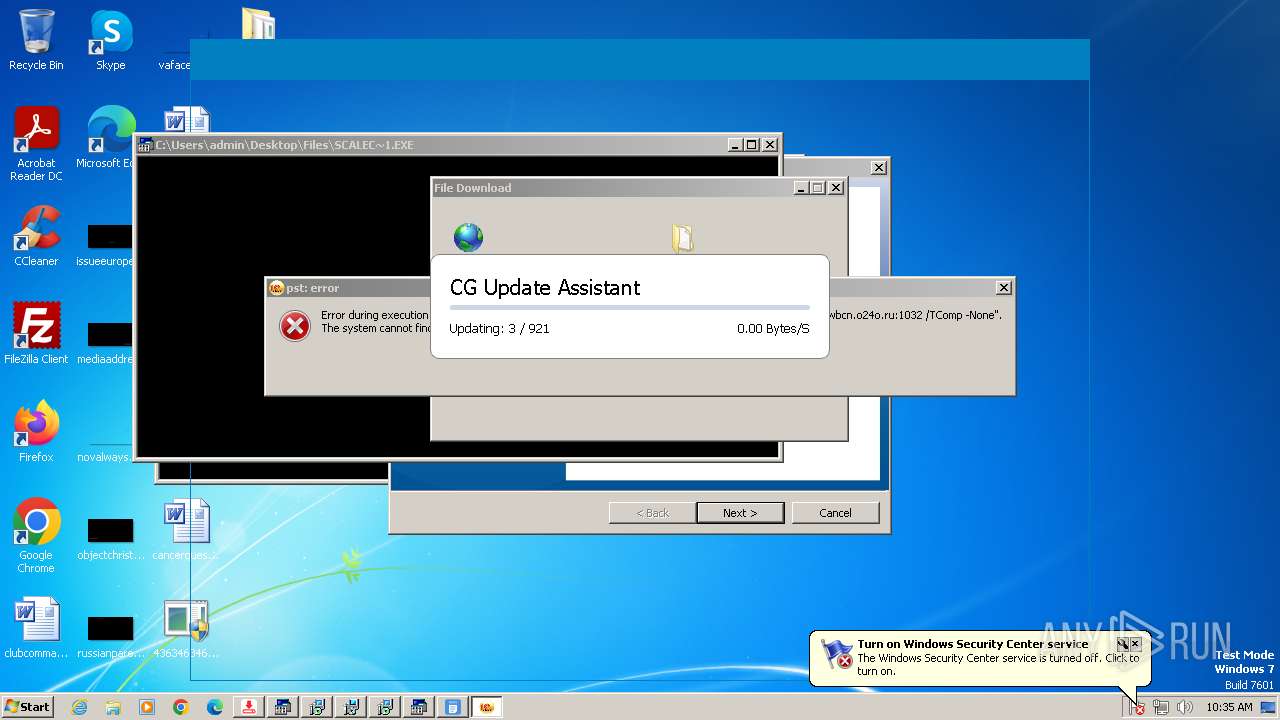This screenshot has height=720, width=1280.
Task: Click the Turn on Windows Security Center text
Action: click(972, 644)
